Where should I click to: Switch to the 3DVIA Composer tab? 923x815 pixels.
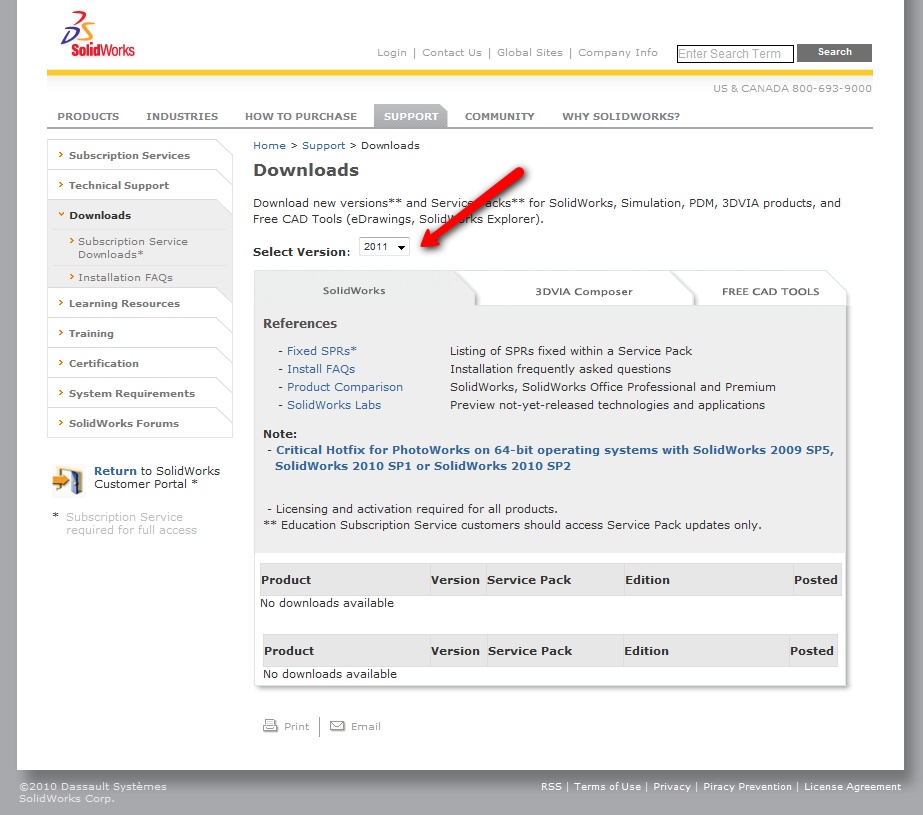pos(583,291)
